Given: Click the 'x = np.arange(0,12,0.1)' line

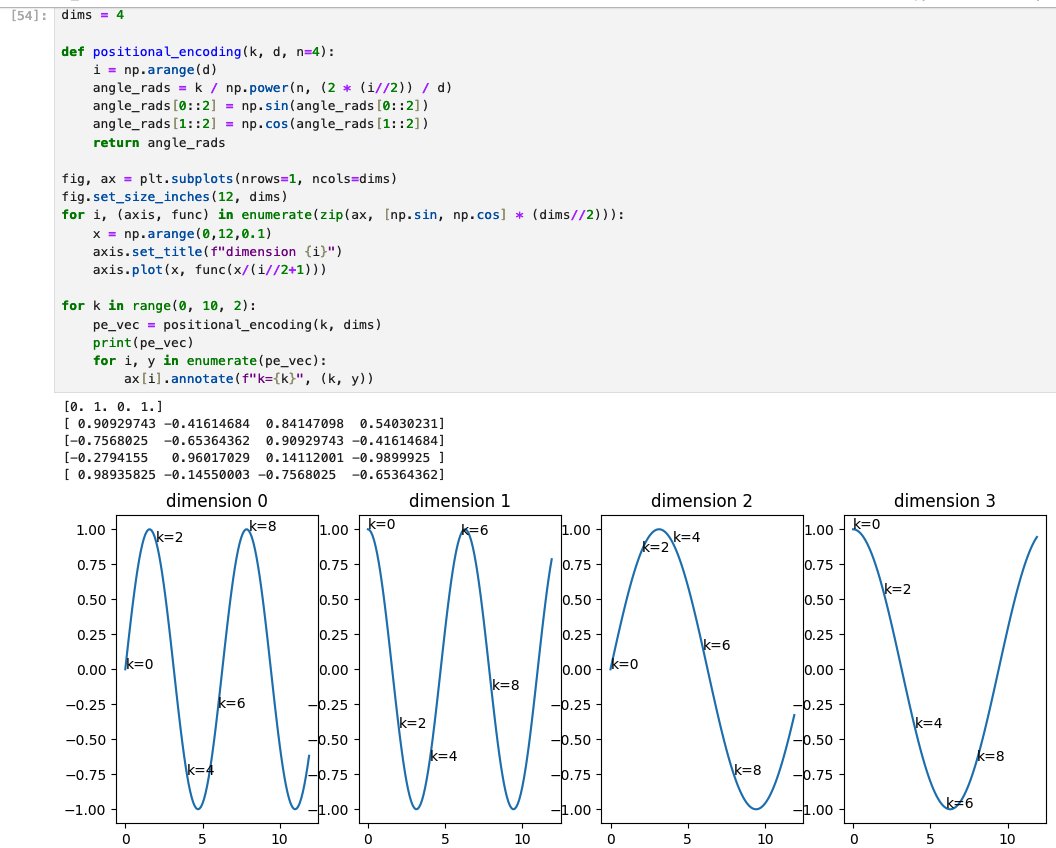Looking at the screenshot, I should [182, 234].
